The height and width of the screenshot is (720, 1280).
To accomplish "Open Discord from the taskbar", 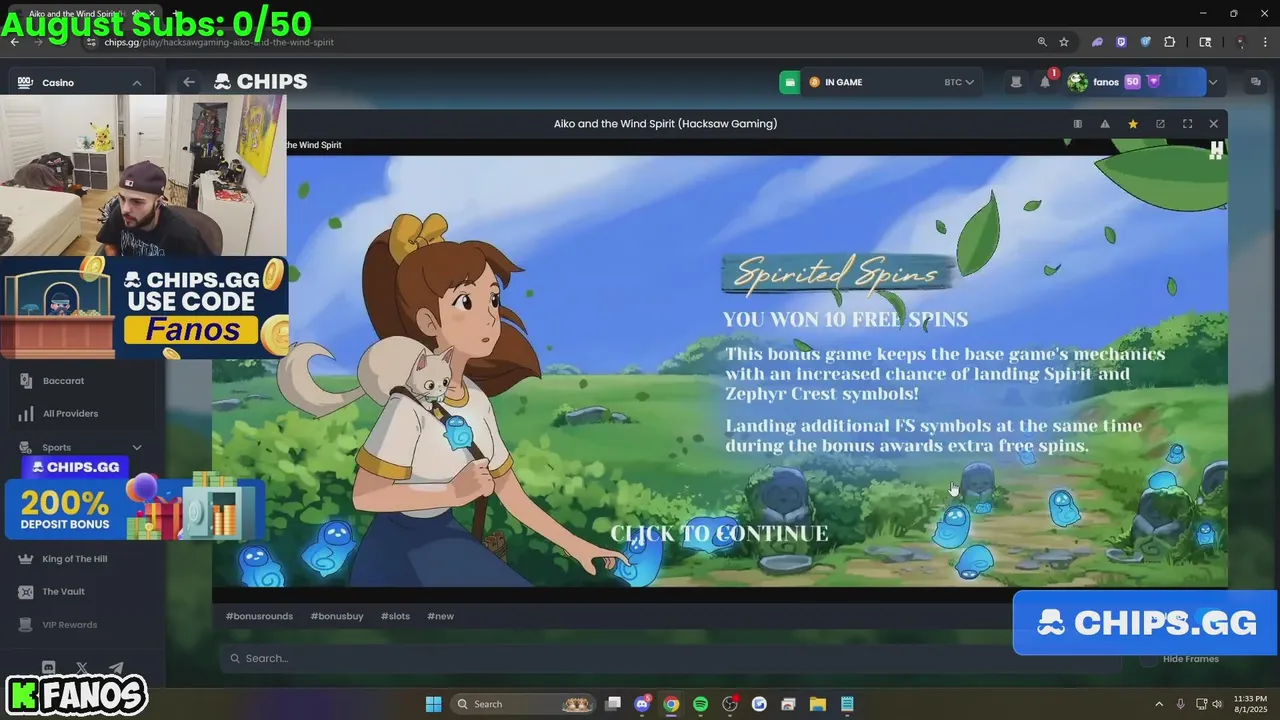I will tap(642, 704).
